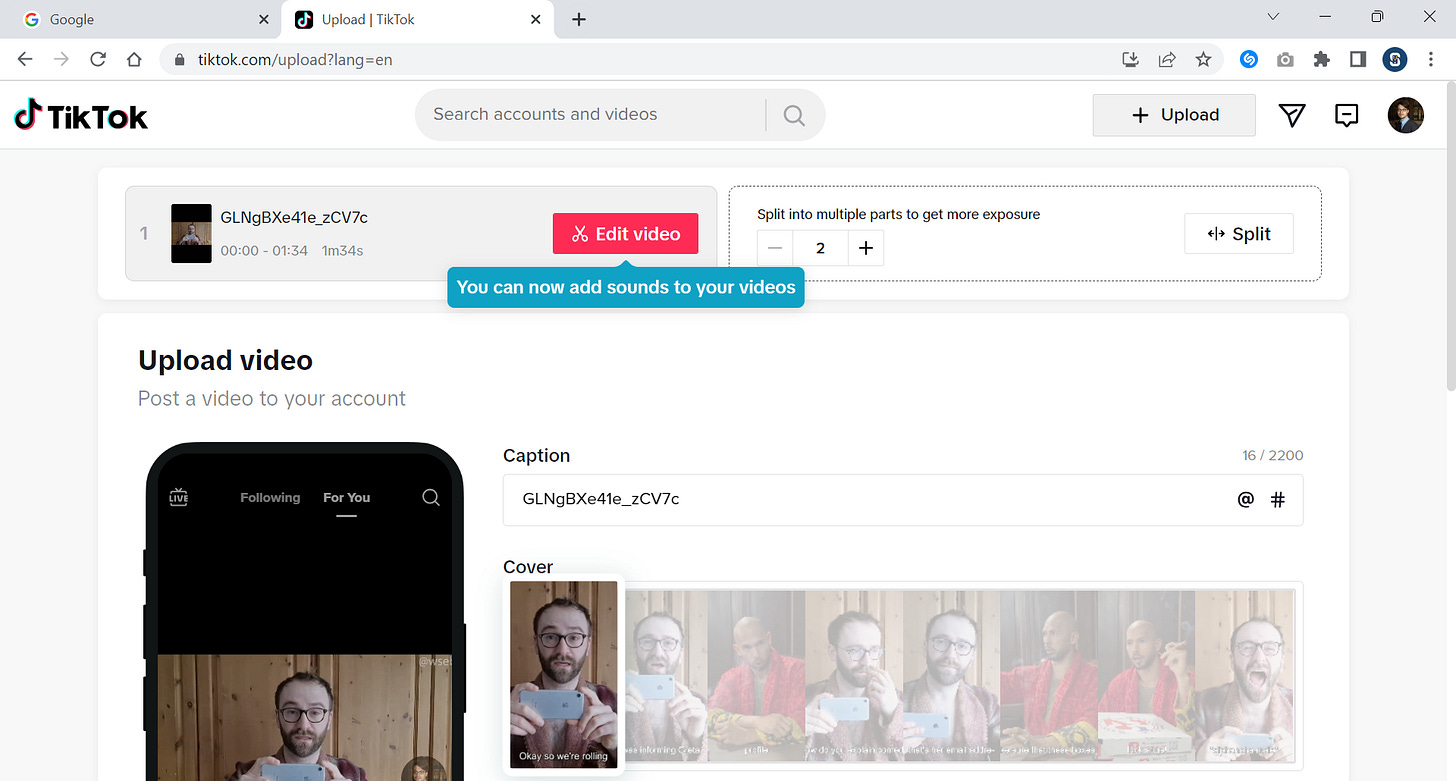
Task: Click the uploaded video thumbnail GLNgBXe41e_zCV7c
Action: point(191,234)
